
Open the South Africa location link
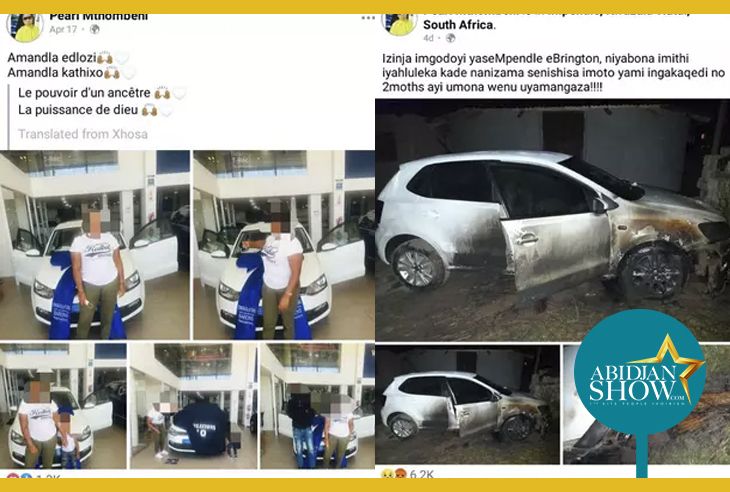(459, 25)
